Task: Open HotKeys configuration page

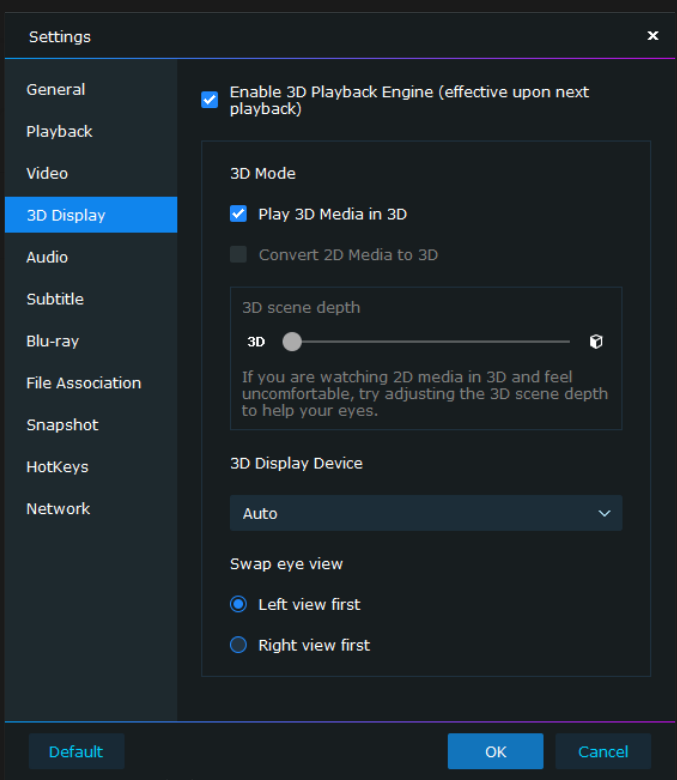Action: click(58, 468)
